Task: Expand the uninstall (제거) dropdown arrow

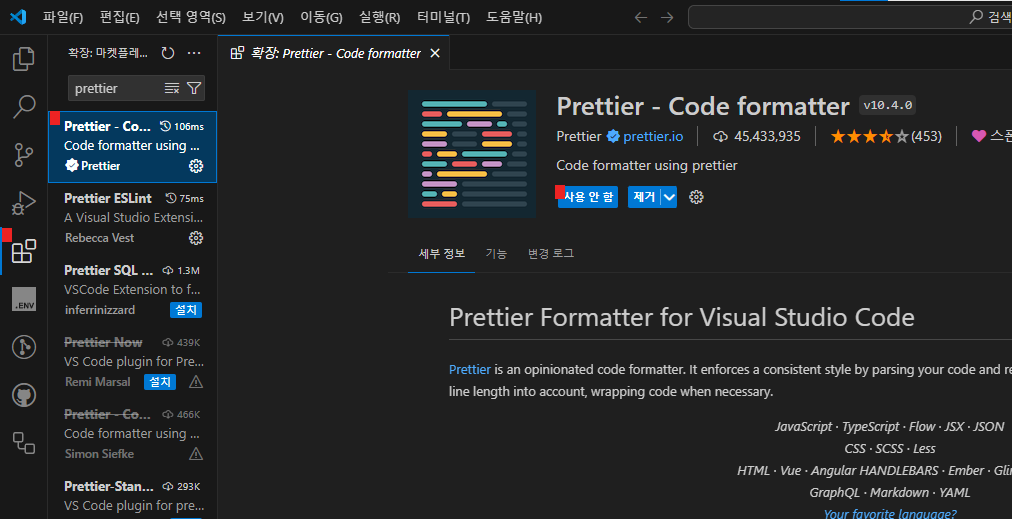Action: click(x=669, y=197)
